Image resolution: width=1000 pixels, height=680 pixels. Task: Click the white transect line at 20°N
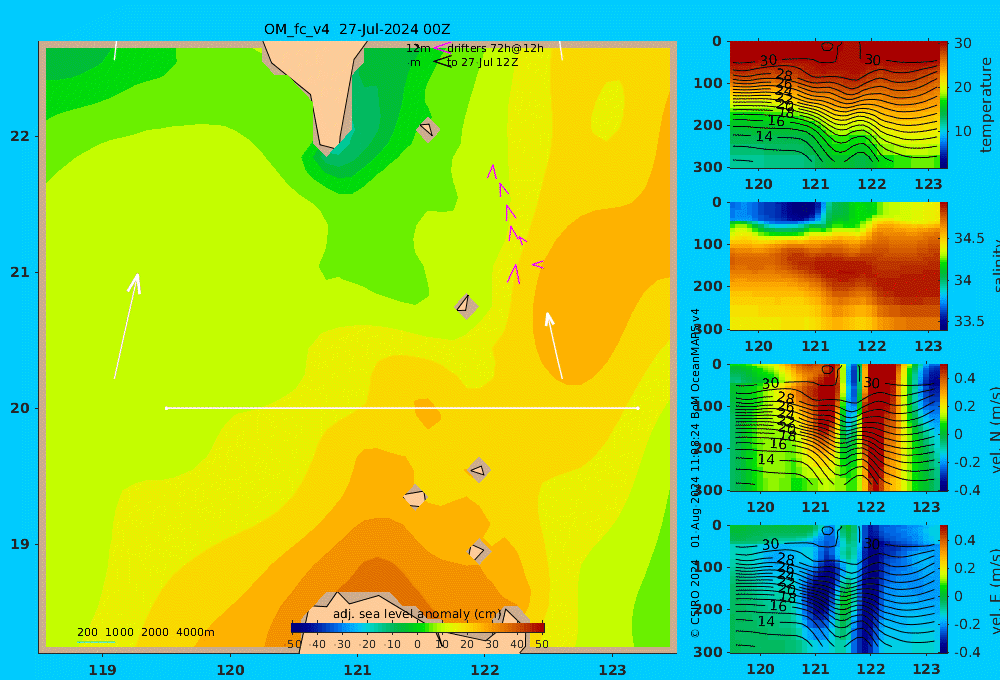[x=402, y=408]
